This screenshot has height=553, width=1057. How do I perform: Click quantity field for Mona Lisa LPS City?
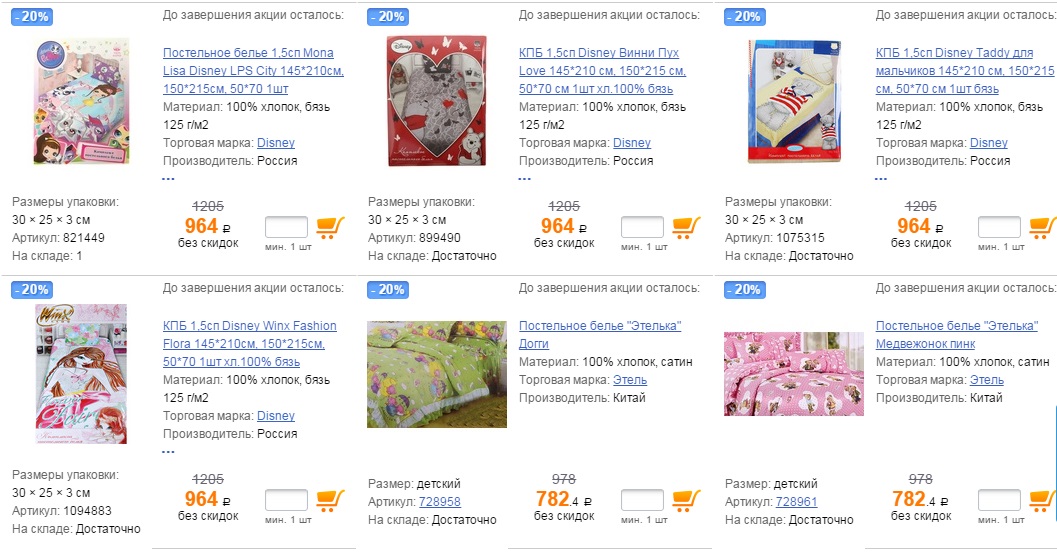coord(286,227)
